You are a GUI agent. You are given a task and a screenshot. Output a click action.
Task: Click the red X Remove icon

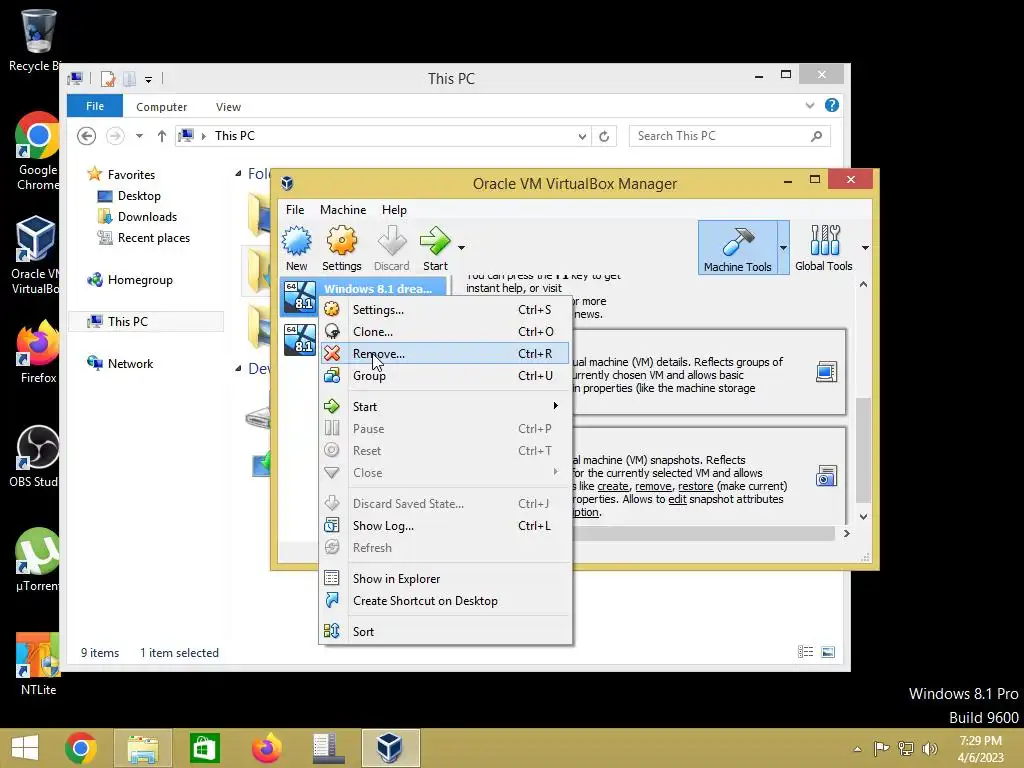(x=332, y=353)
